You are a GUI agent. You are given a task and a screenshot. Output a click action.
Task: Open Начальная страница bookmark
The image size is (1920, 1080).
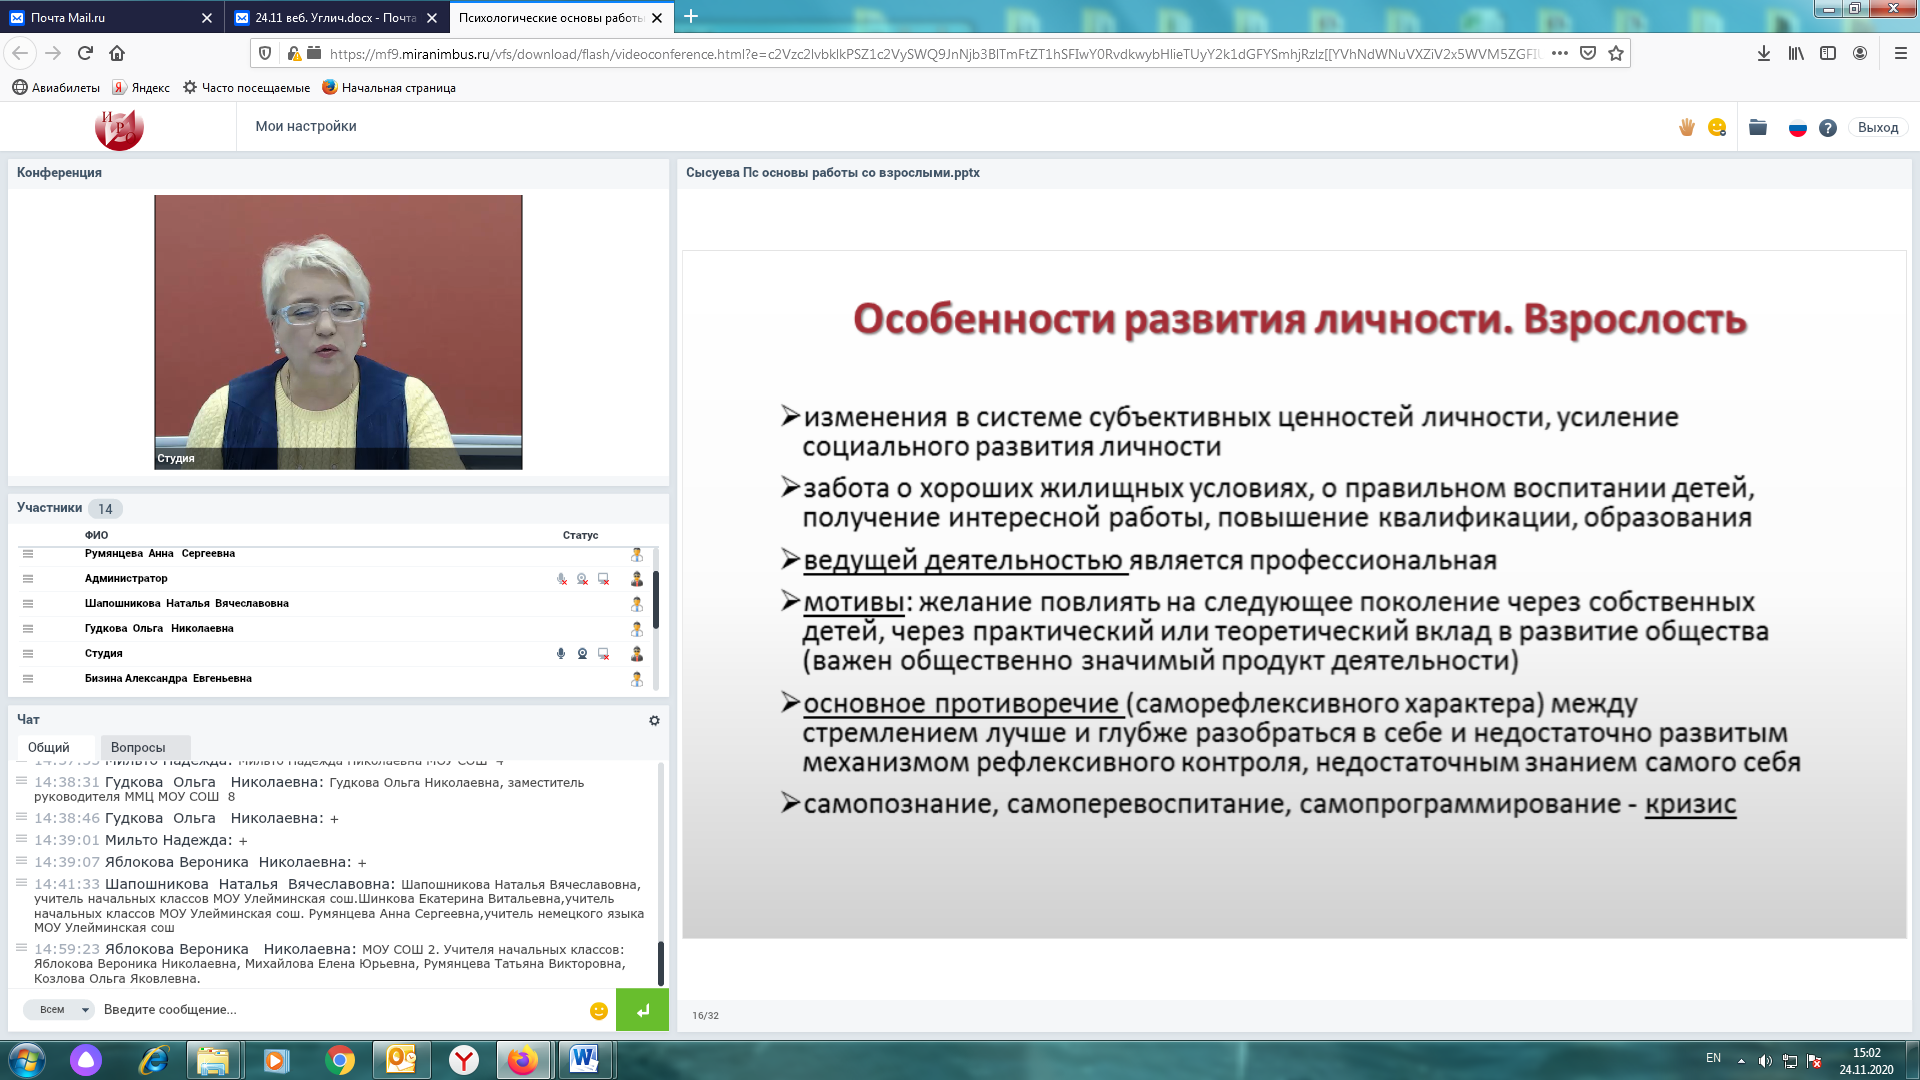(x=388, y=88)
